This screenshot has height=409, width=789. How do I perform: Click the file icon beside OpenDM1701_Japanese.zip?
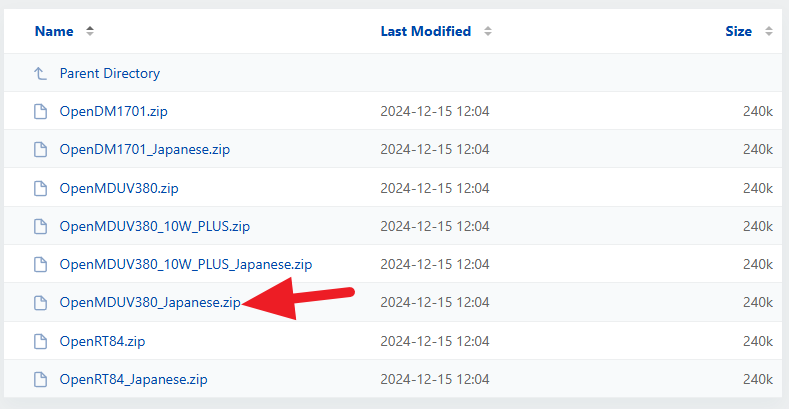[40, 149]
